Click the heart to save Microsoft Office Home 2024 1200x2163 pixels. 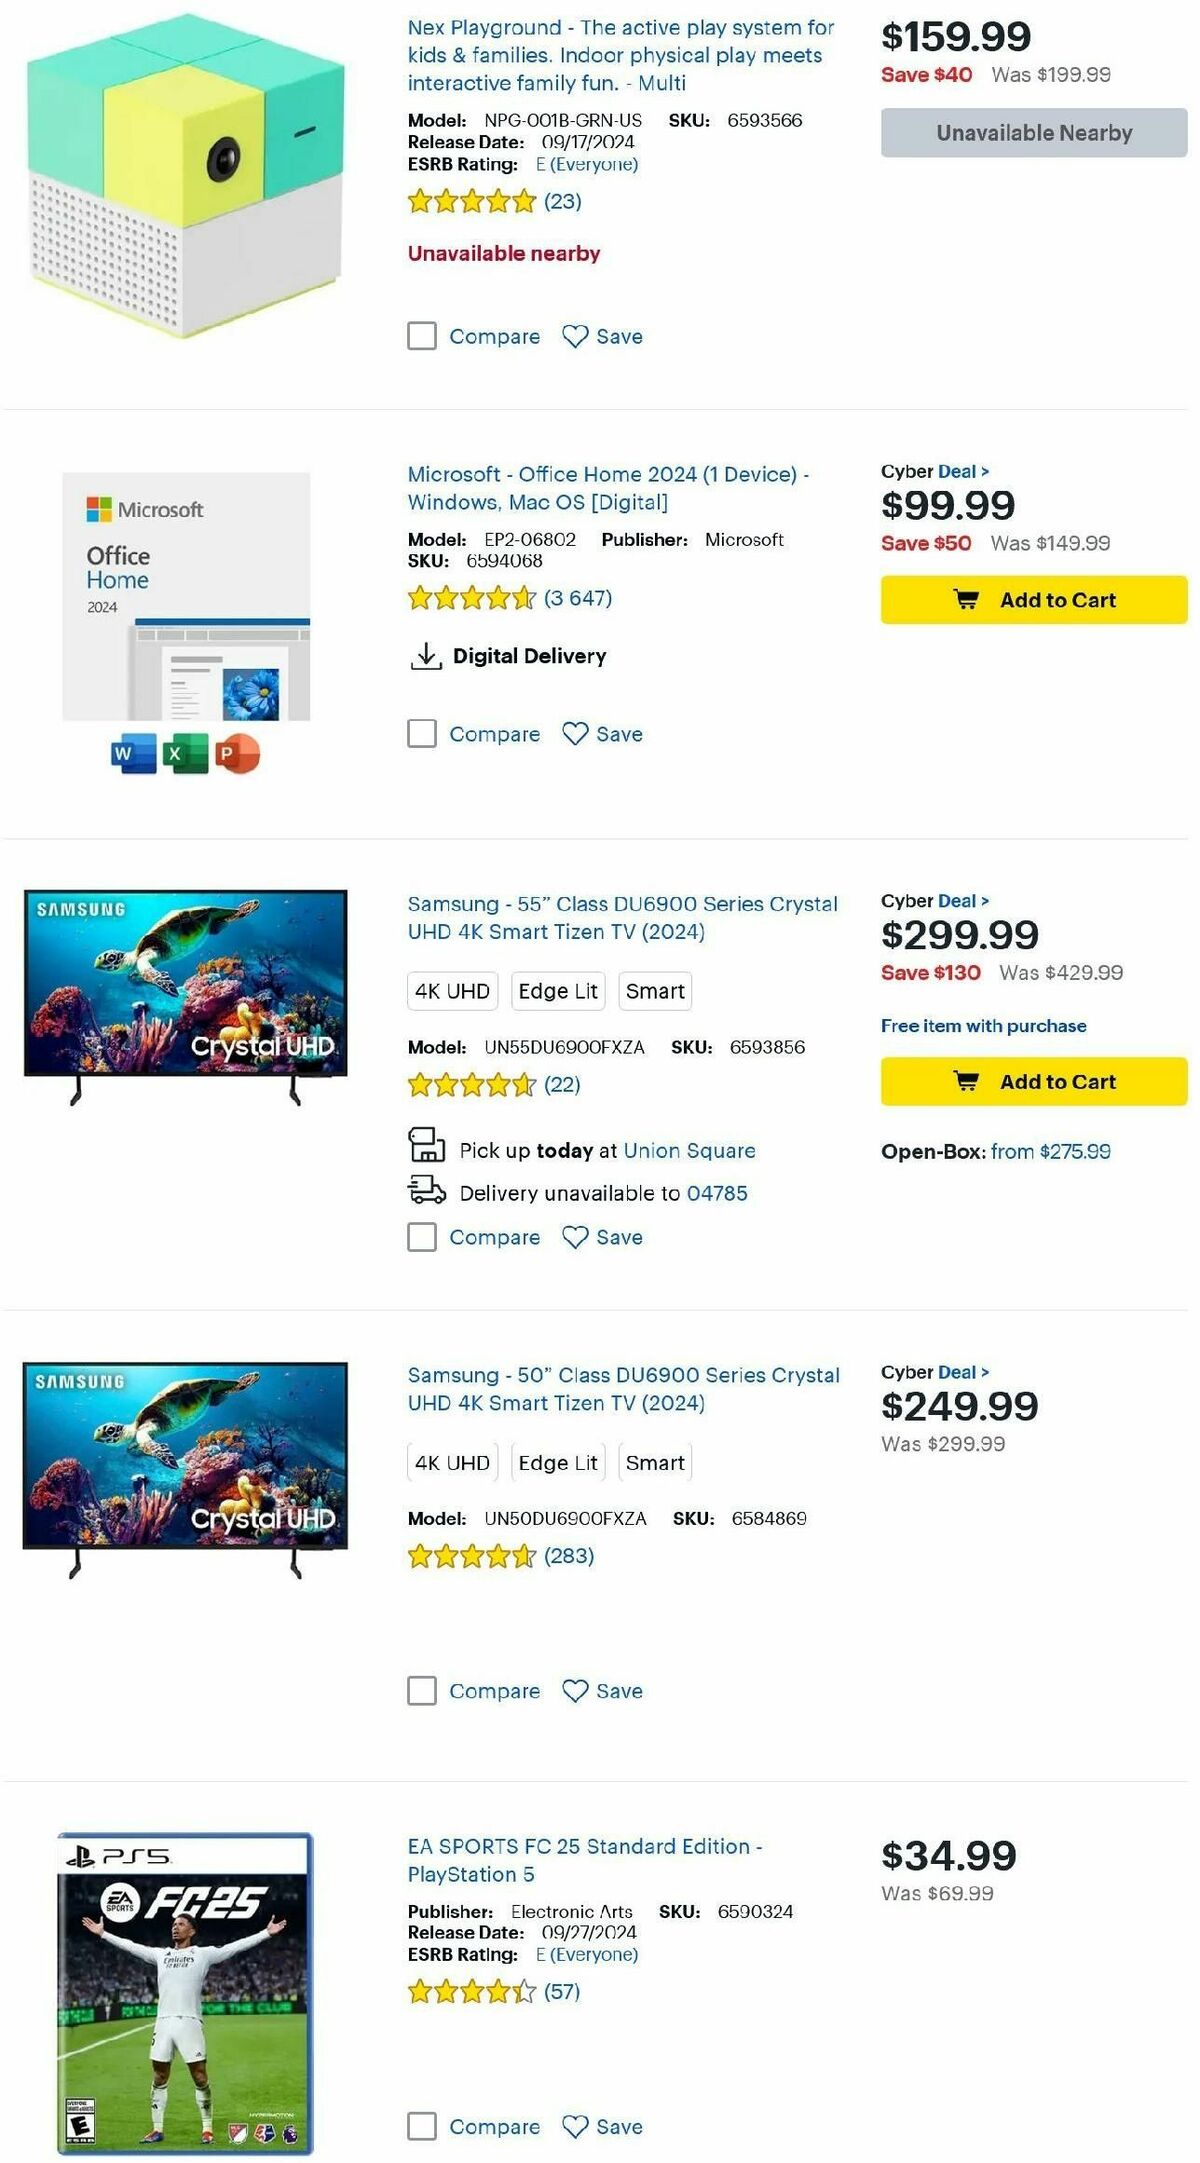573,734
